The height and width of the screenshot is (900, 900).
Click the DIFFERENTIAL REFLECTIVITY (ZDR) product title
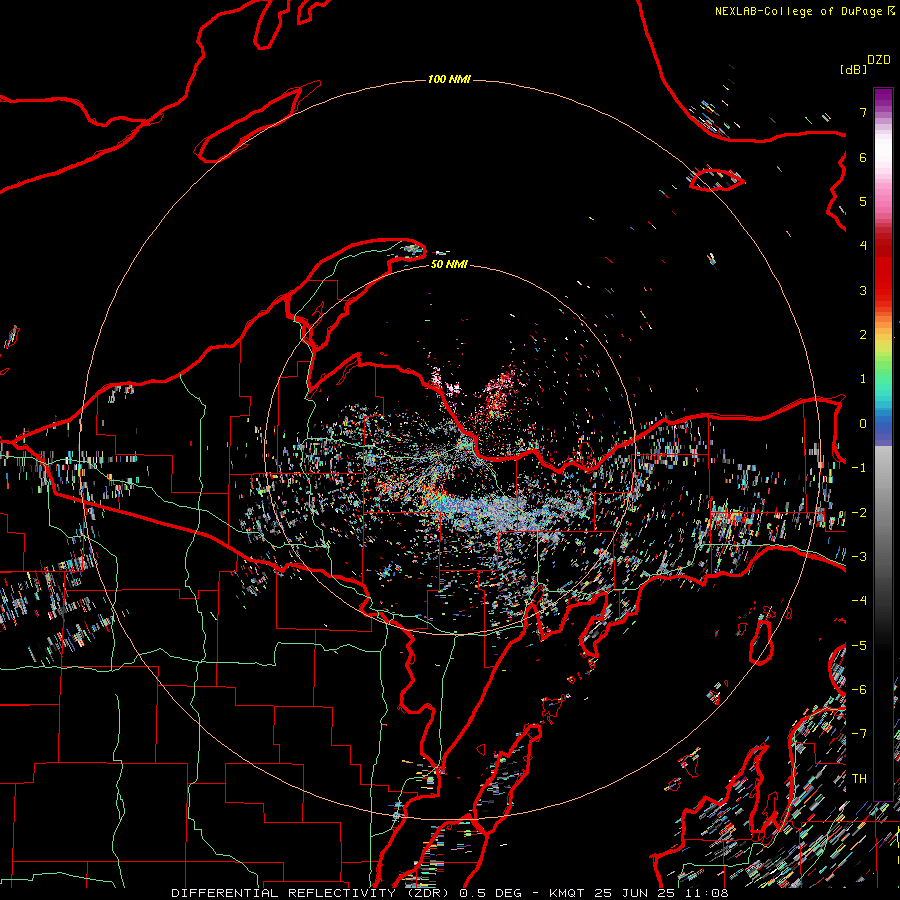[x=312, y=893]
